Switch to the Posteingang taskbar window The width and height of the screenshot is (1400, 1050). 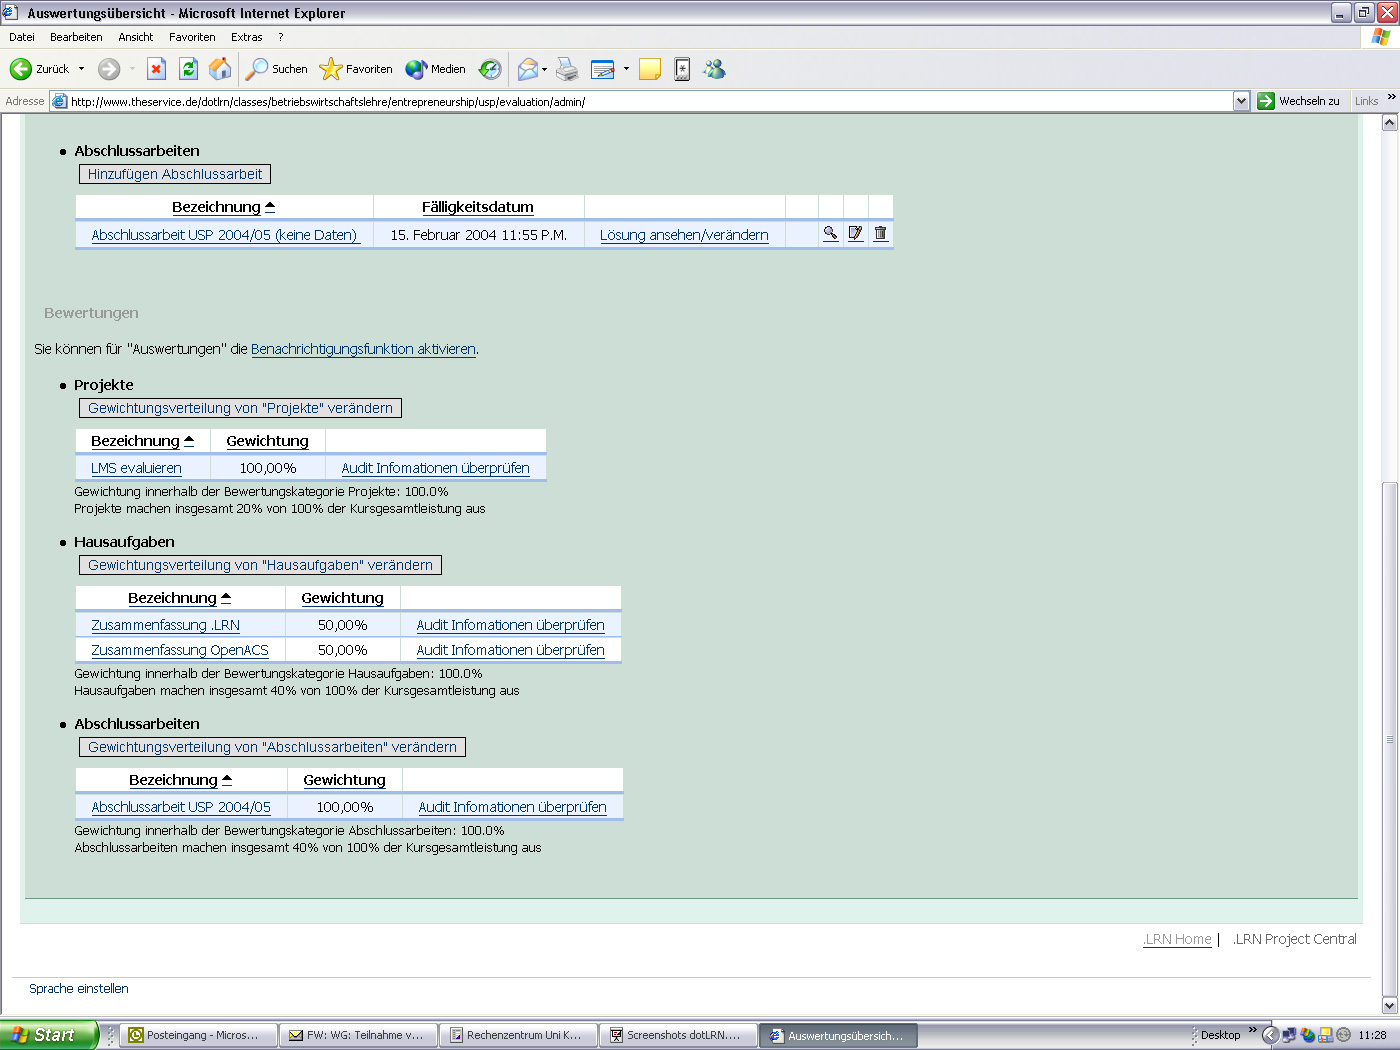coord(196,1035)
